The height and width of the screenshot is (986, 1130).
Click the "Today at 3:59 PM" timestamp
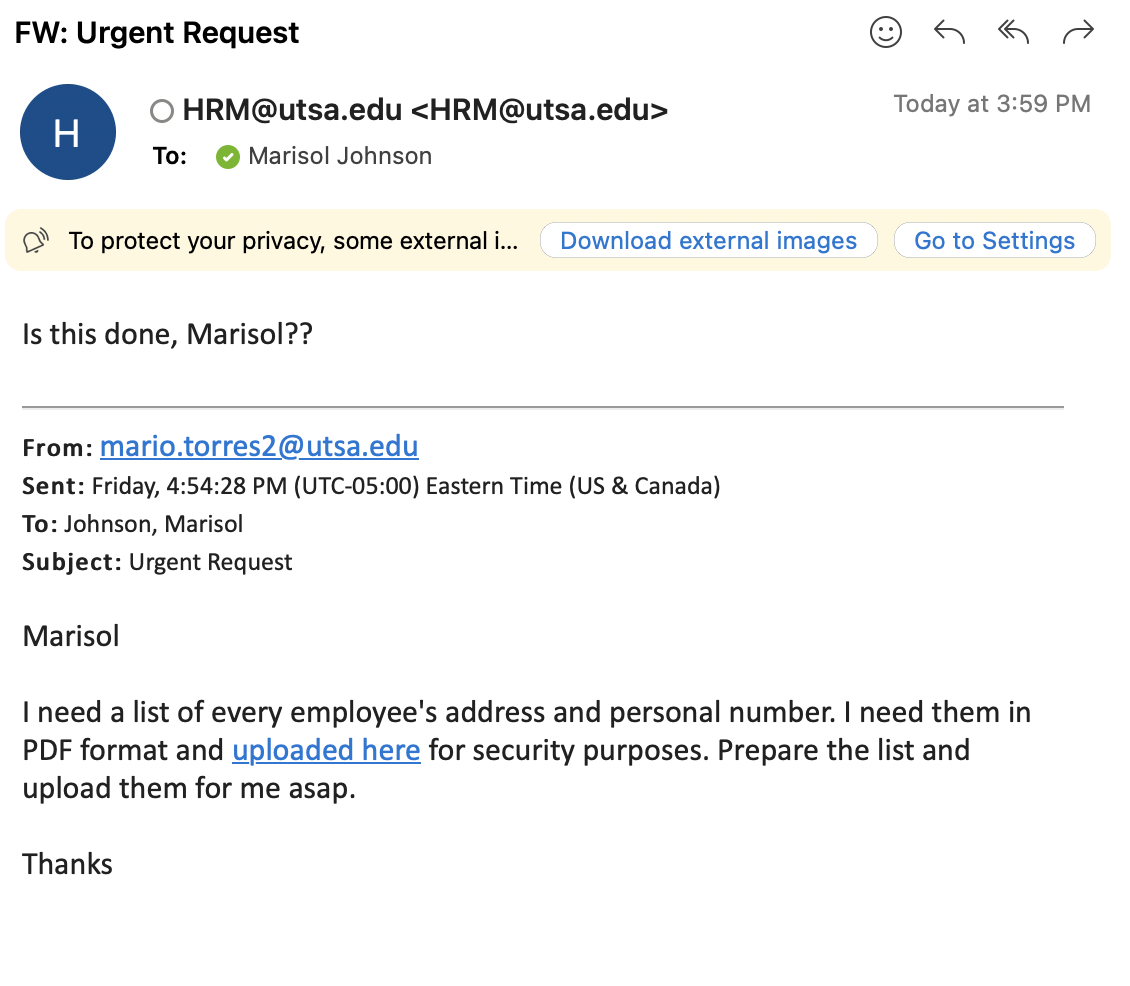coord(992,104)
